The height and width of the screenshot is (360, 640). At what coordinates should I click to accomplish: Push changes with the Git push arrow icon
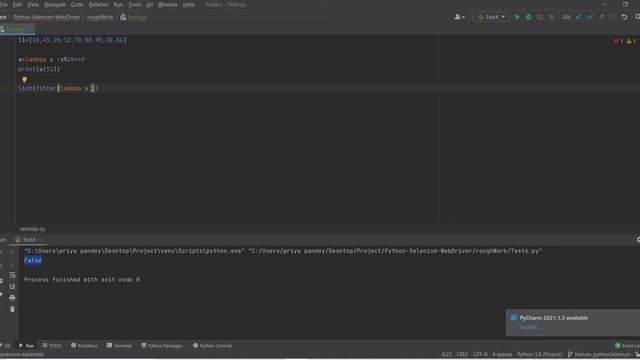pyautogui.click(x=601, y=17)
